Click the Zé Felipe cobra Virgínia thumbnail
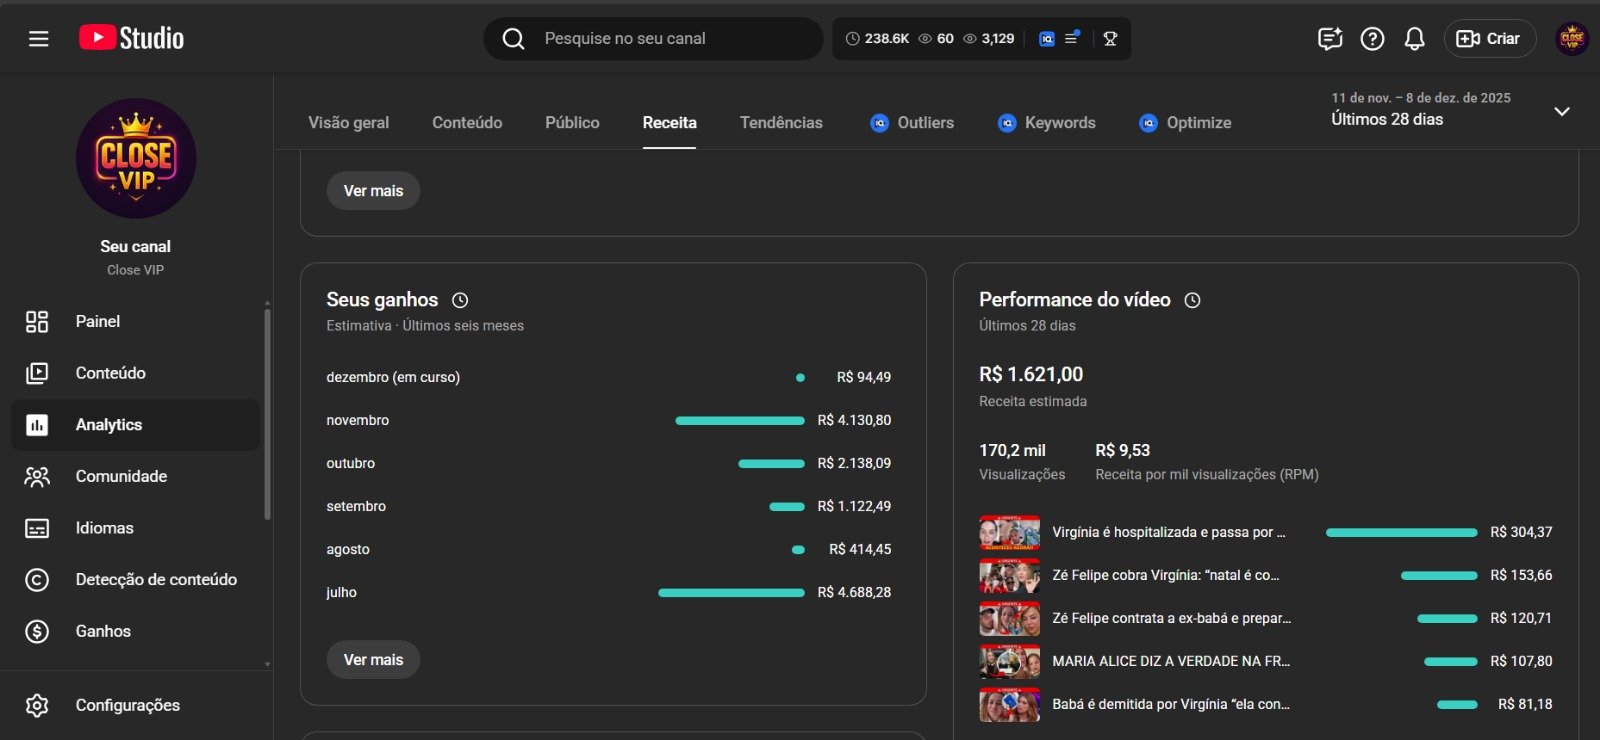The image size is (1600, 740). coord(1009,576)
